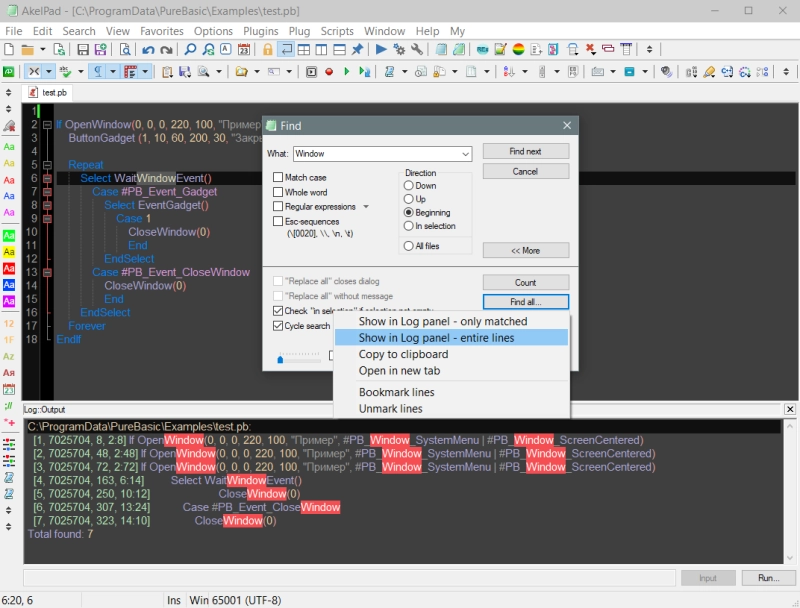Viewport: 800px width, 608px height.
Task: Click the Find next button
Action: point(526,151)
